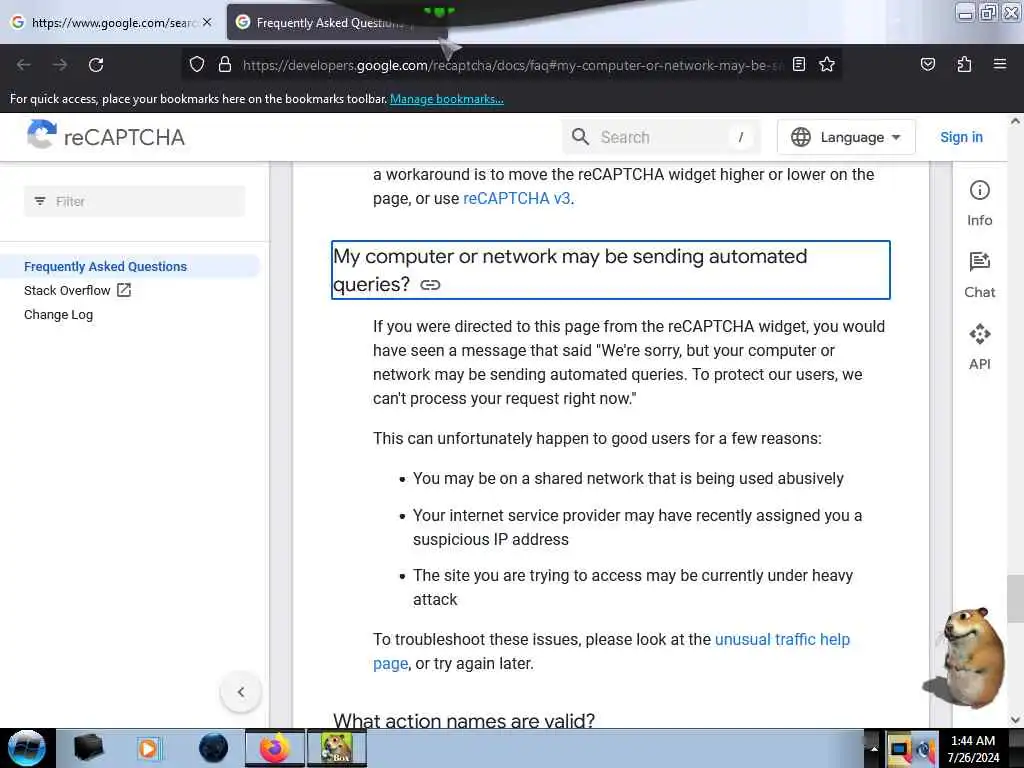Open the Chat side panel
1024x768 pixels.
980,275
